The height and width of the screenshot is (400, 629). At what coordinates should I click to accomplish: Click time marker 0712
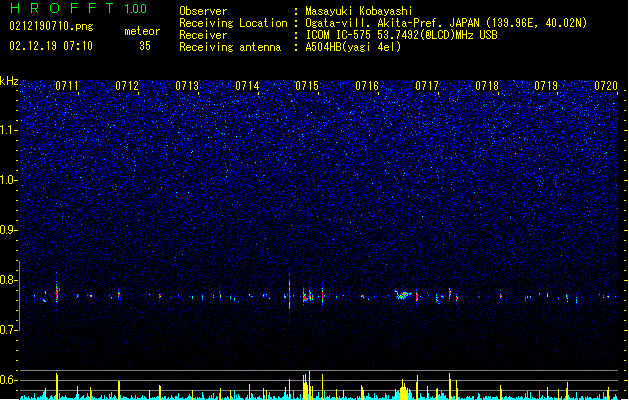(x=127, y=86)
